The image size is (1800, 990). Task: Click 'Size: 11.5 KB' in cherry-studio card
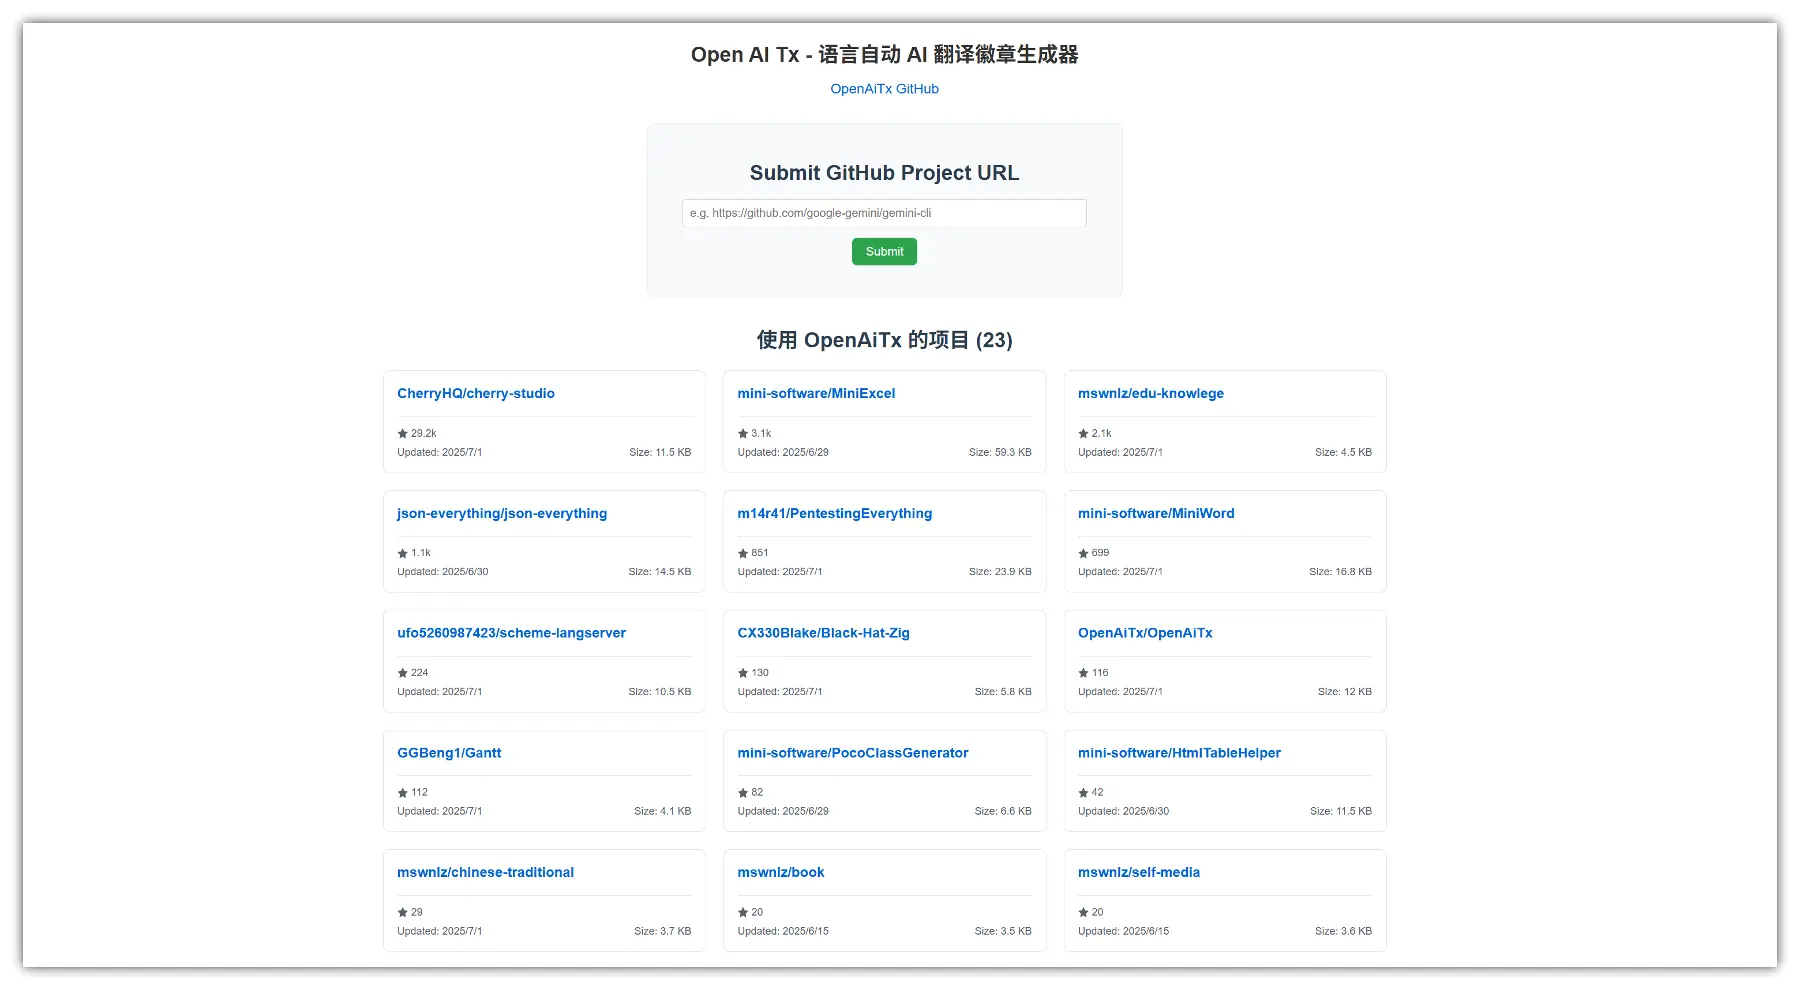(x=660, y=453)
